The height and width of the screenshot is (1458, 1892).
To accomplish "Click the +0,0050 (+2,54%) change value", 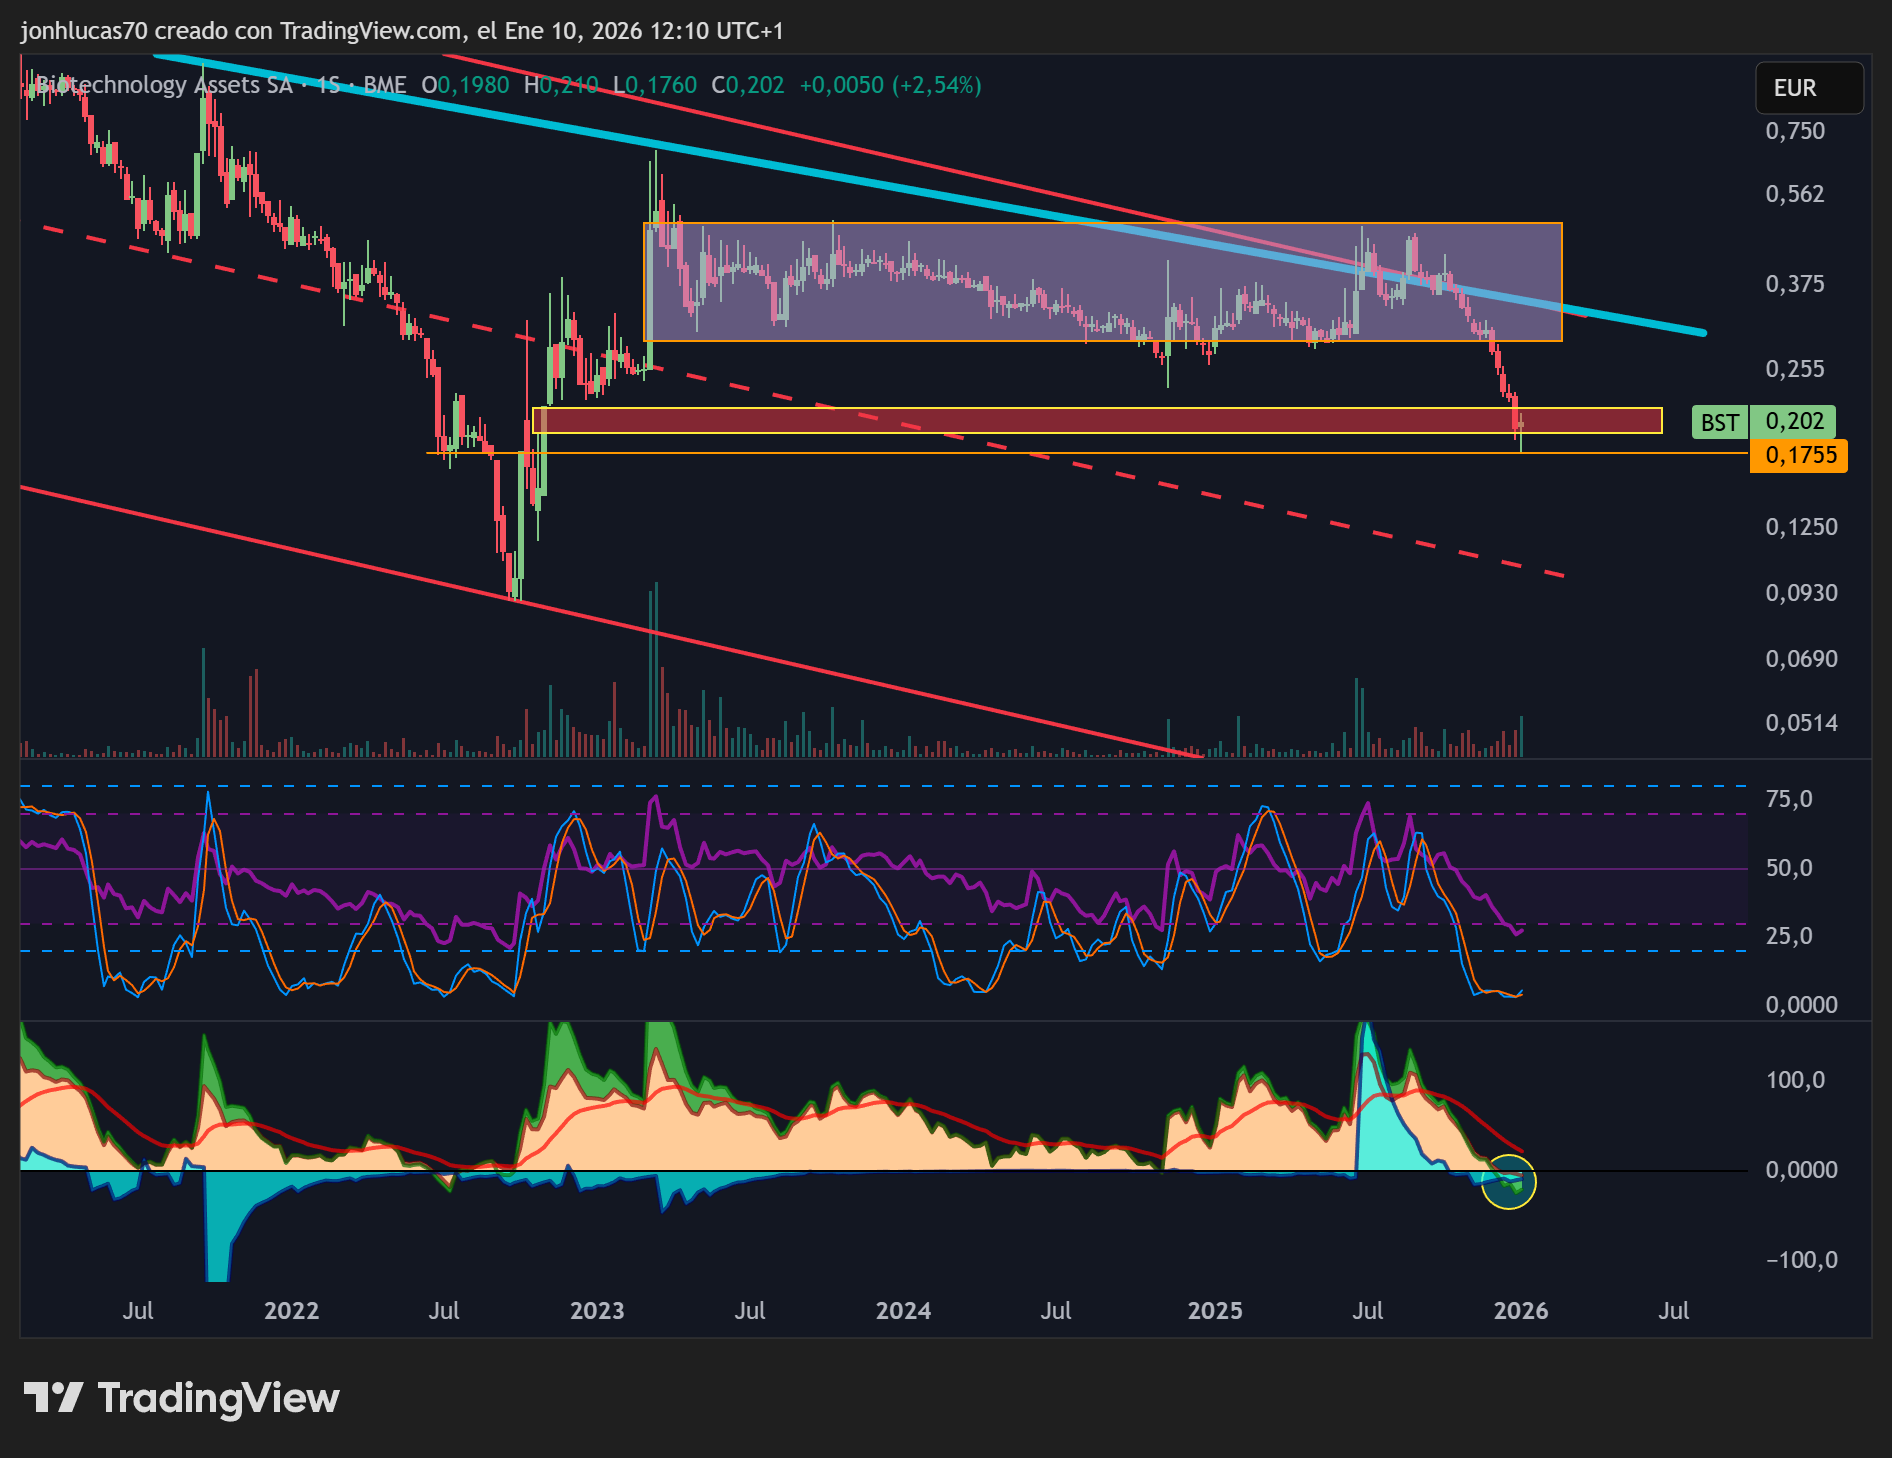I will pyautogui.click(x=890, y=85).
